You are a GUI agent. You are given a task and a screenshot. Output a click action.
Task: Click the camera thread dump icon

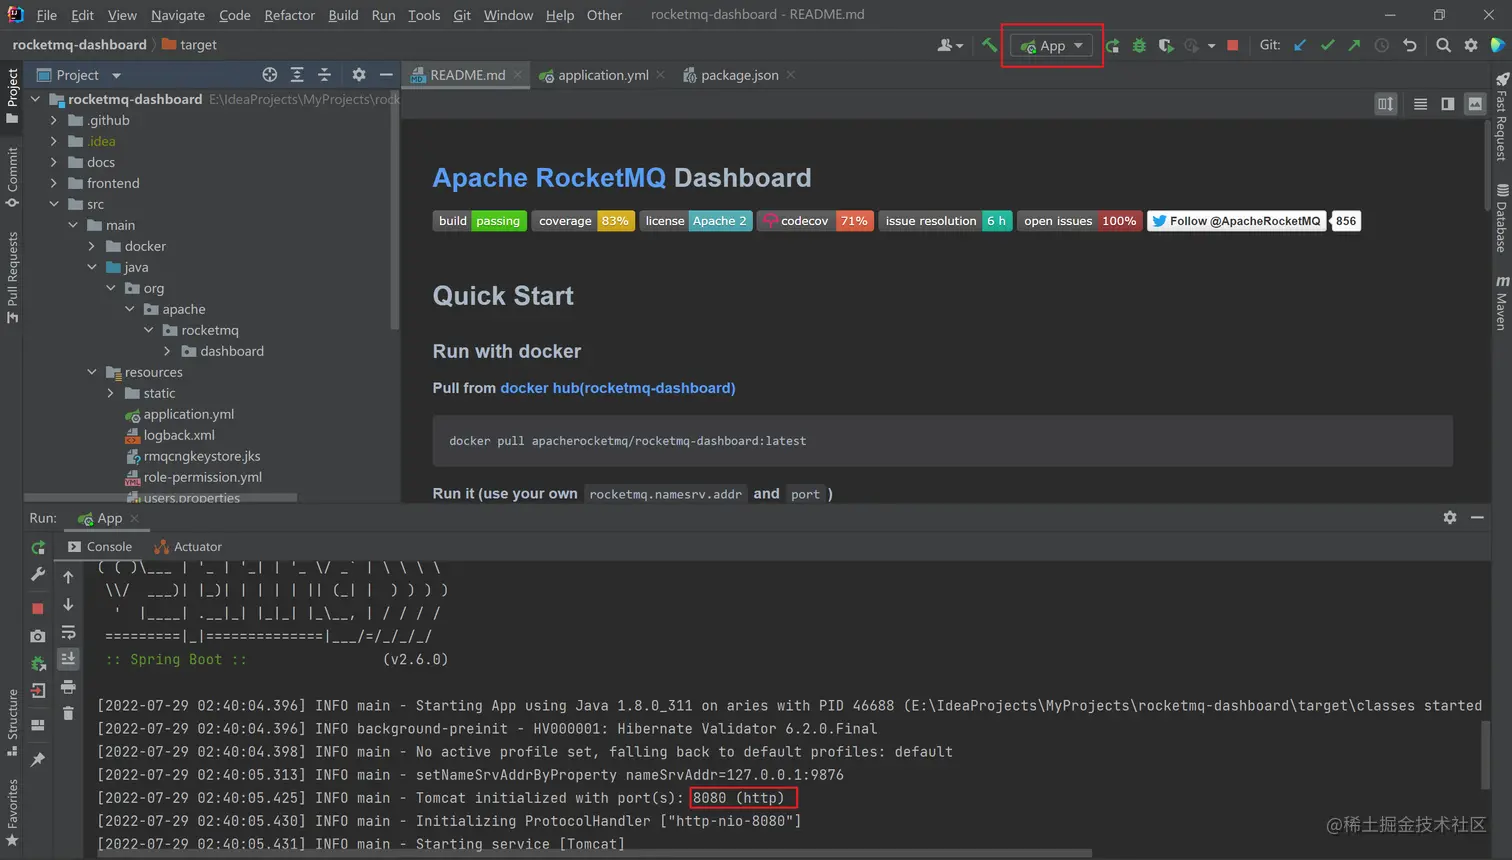click(x=38, y=636)
